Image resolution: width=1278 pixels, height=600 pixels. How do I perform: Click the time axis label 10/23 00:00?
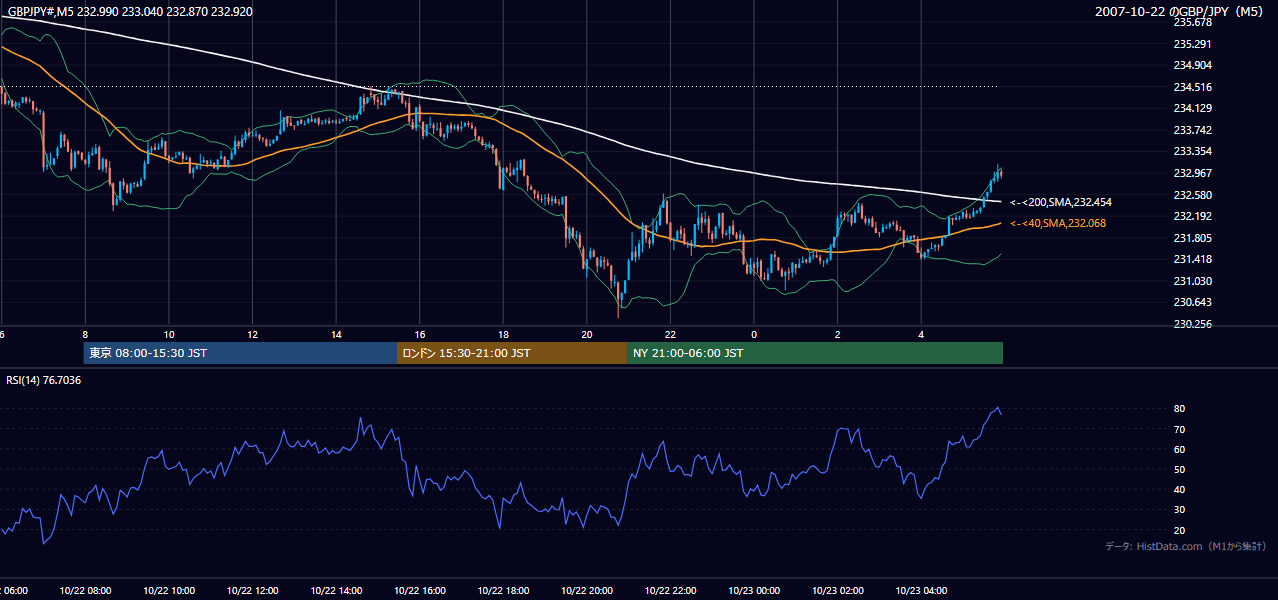pos(754,591)
